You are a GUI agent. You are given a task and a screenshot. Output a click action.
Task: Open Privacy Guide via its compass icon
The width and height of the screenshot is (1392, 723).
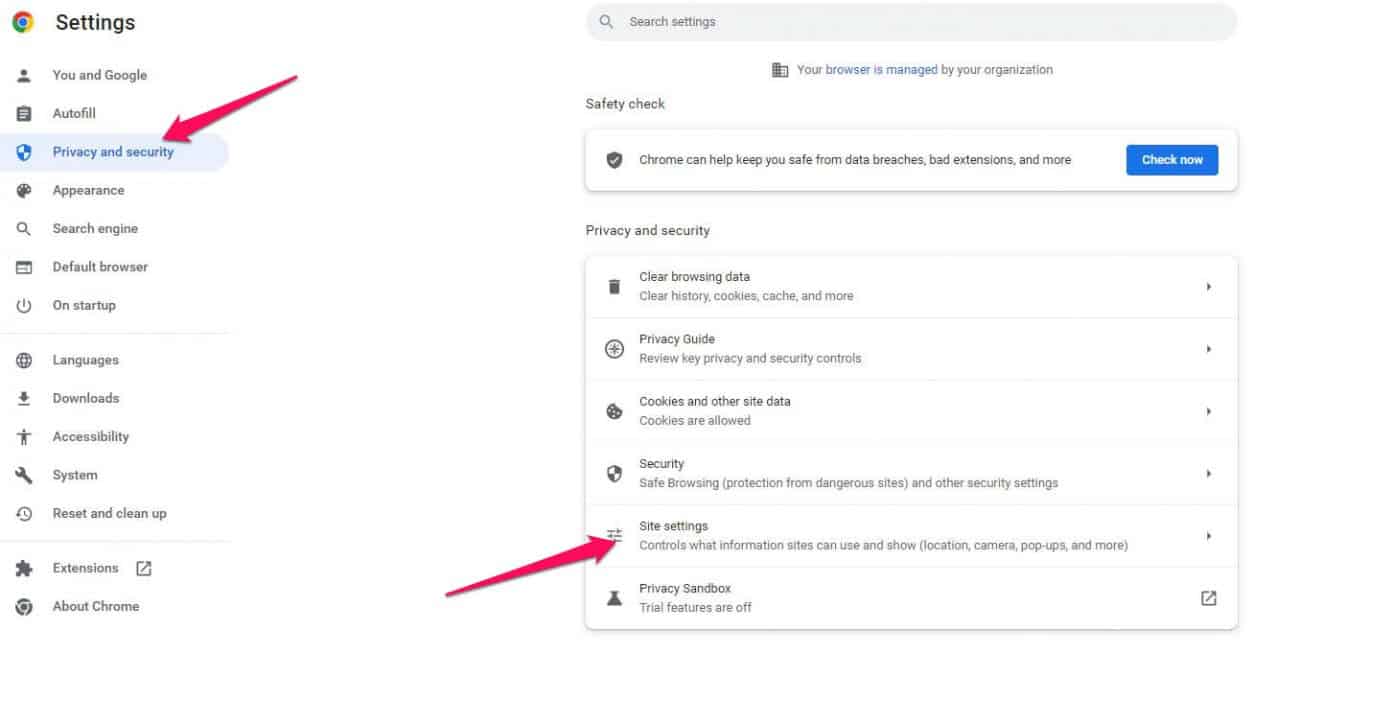(613, 348)
